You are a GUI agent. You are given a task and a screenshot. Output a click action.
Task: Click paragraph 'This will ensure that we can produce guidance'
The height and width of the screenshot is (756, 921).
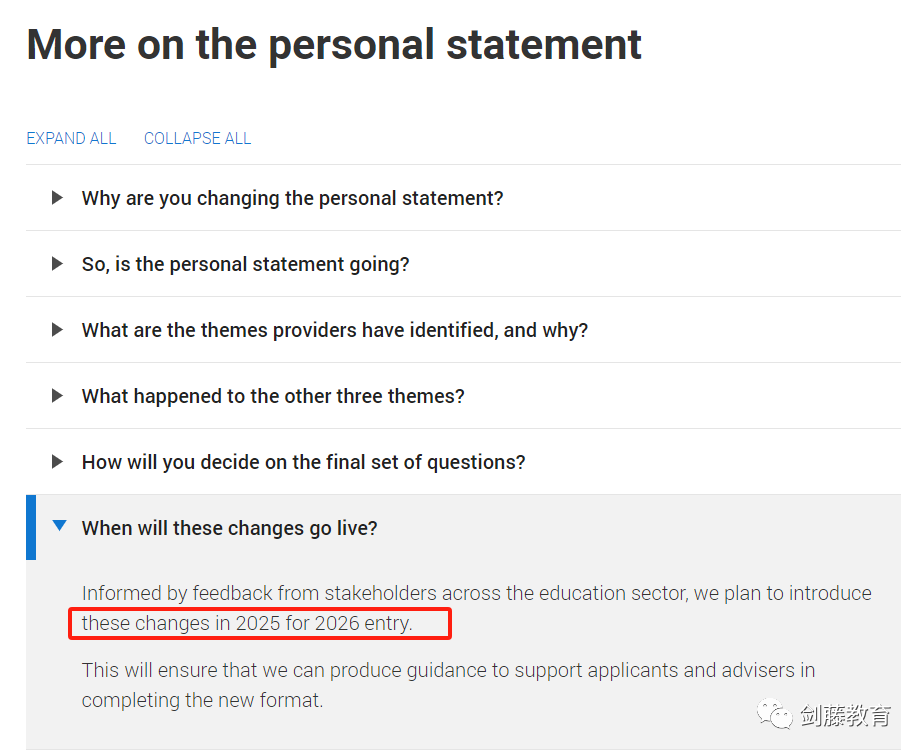pyautogui.click(x=448, y=685)
